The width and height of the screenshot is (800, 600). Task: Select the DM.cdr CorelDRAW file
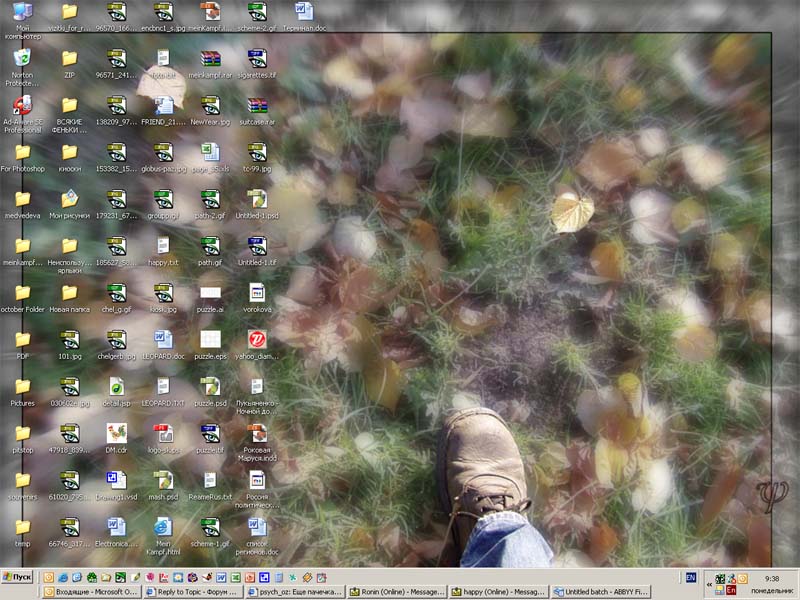pos(116,440)
